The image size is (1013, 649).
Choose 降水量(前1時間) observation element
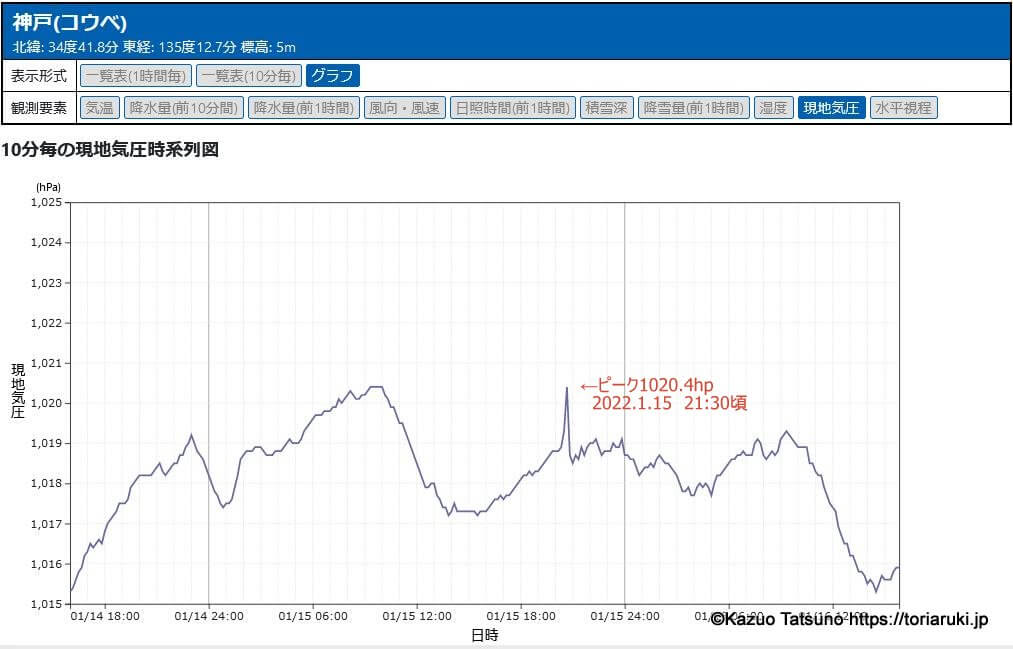(303, 108)
